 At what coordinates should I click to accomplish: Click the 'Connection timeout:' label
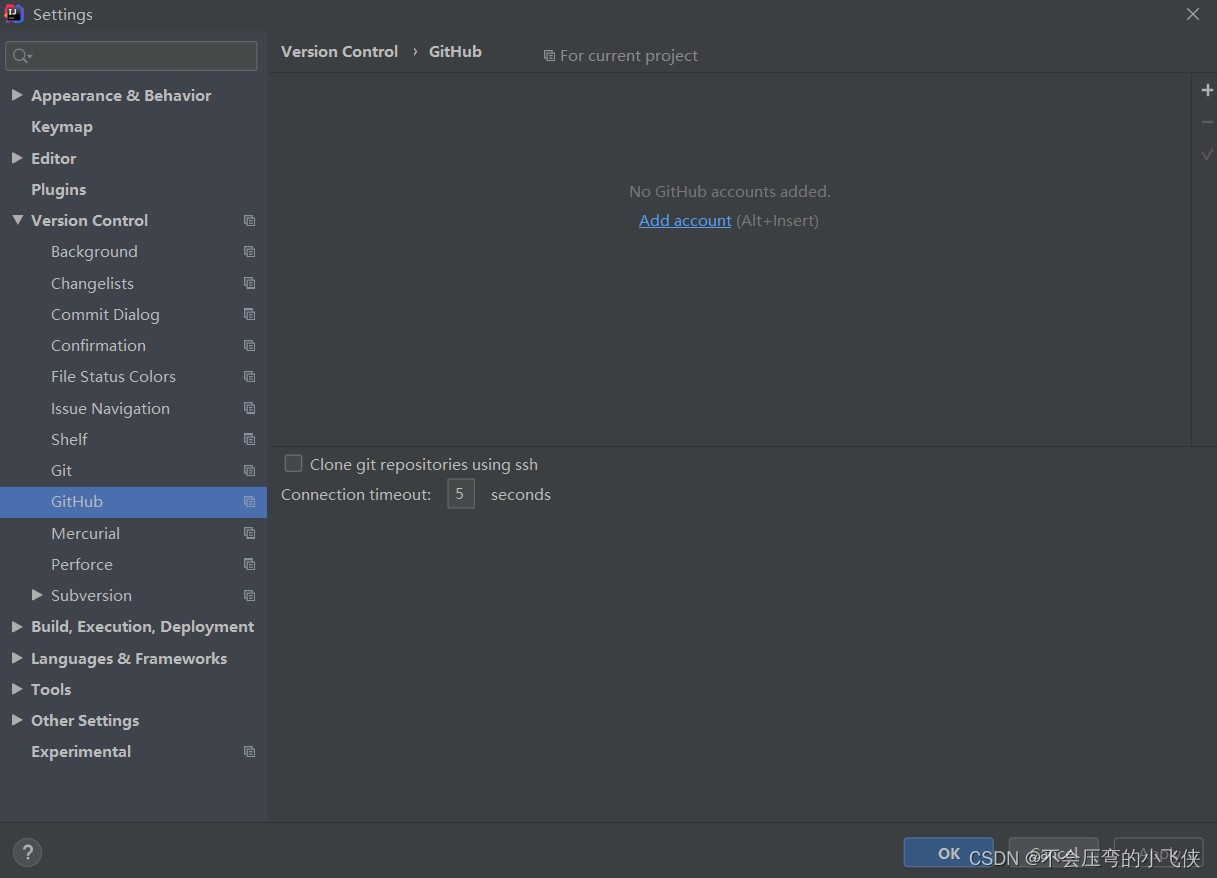tap(356, 494)
